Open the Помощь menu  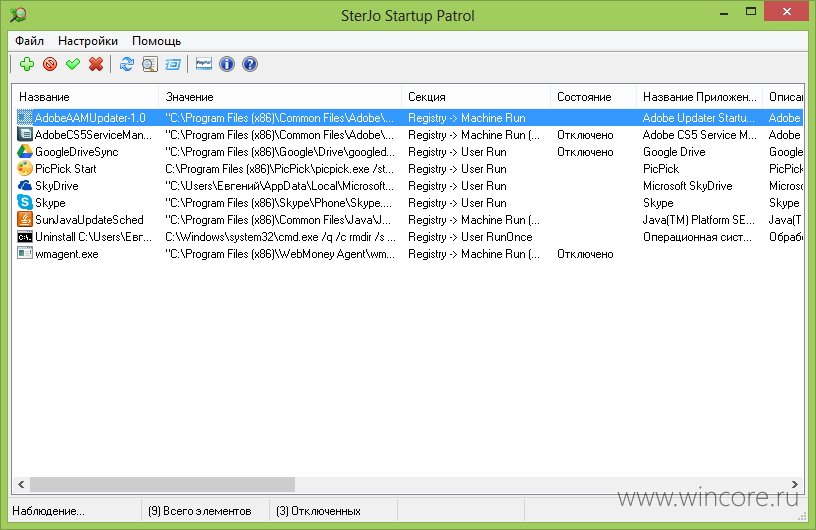157,41
